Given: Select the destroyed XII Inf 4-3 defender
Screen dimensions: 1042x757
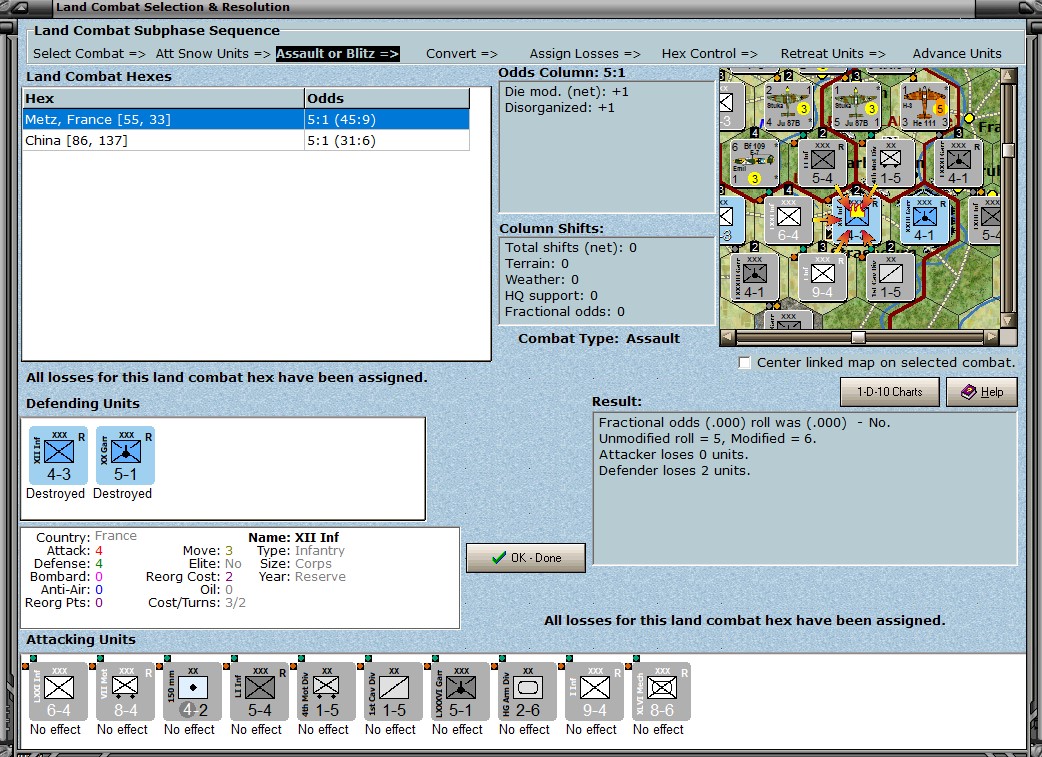Looking at the screenshot, I should (58, 456).
